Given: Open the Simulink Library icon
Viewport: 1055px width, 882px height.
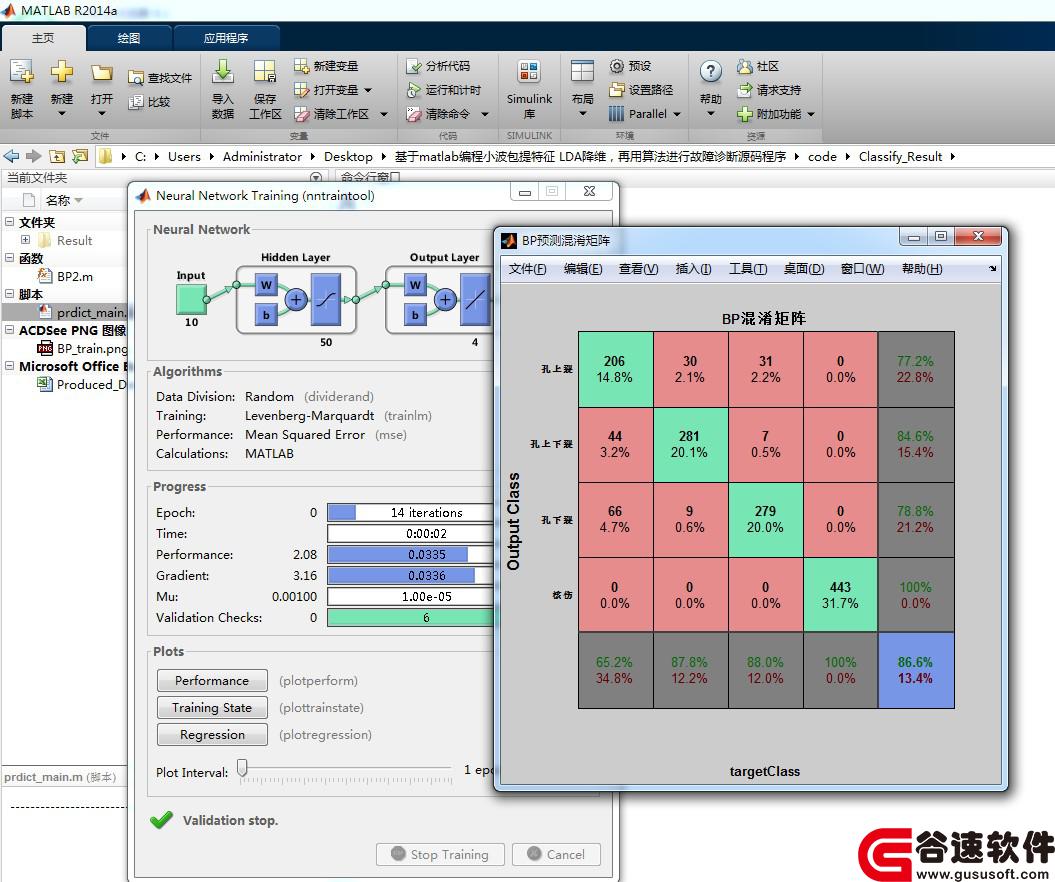Looking at the screenshot, I should pyautogui.click(x=529, y=71).
